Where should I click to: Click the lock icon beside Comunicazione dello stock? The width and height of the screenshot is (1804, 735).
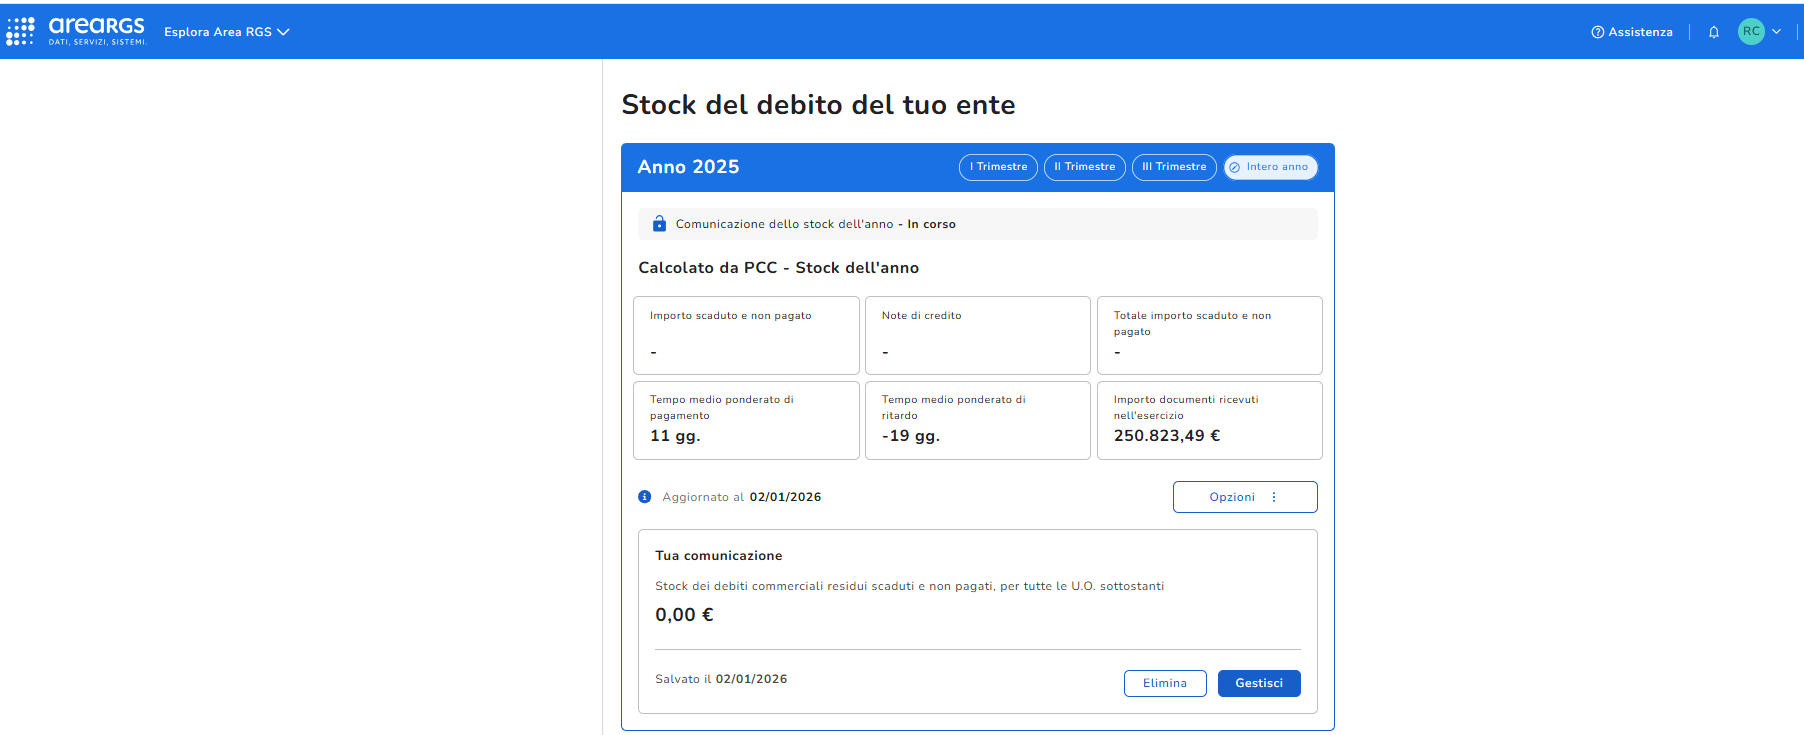coord(659,224)
